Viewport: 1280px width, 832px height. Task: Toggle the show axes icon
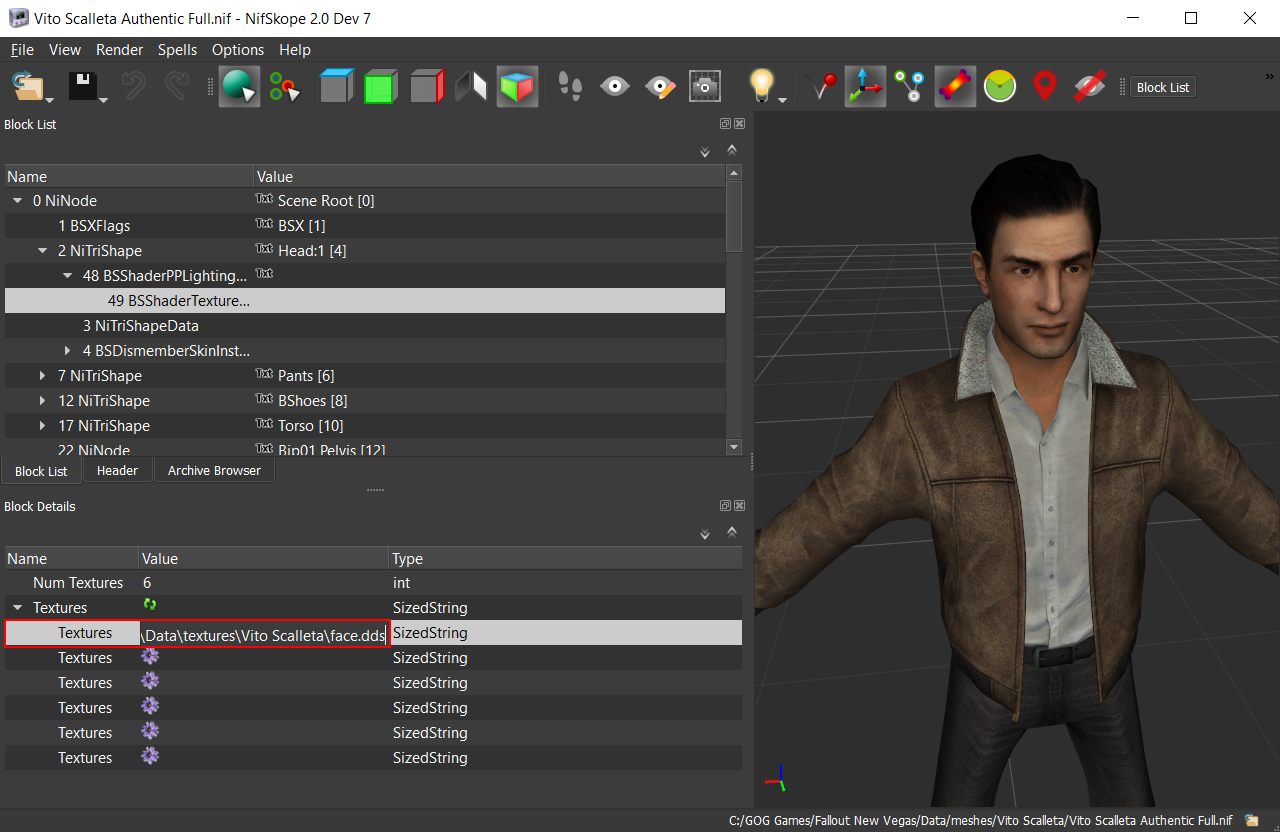pos(865,87)
